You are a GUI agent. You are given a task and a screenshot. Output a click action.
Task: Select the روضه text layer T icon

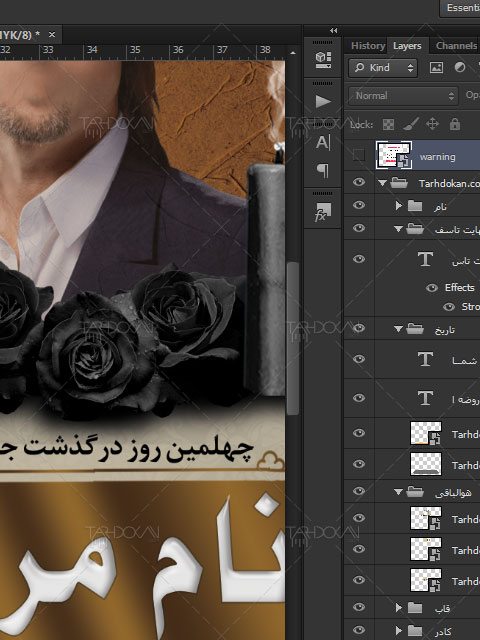[x=425, y=398]
